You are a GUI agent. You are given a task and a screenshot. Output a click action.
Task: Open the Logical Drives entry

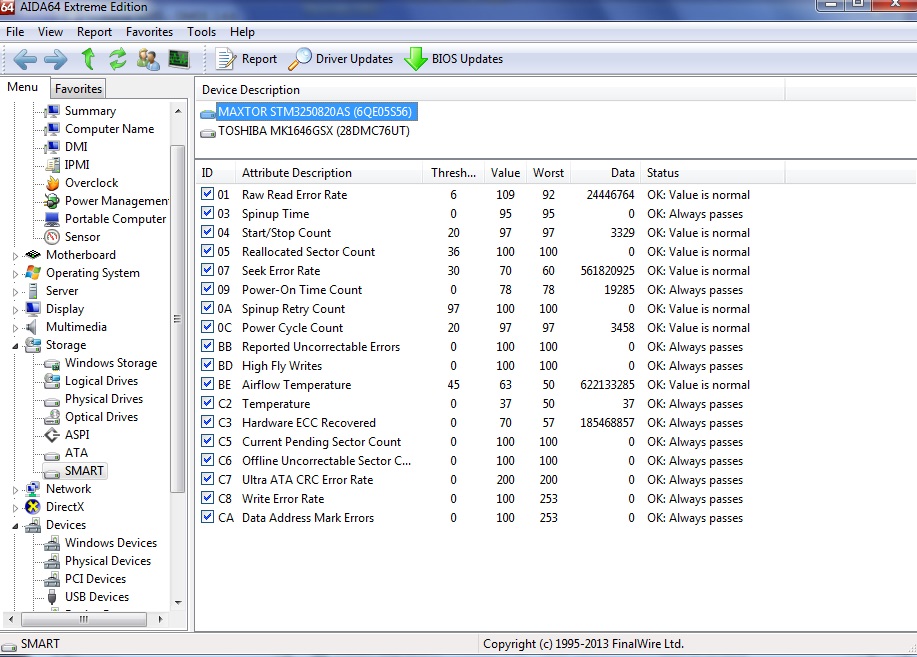tap(92, 381)
